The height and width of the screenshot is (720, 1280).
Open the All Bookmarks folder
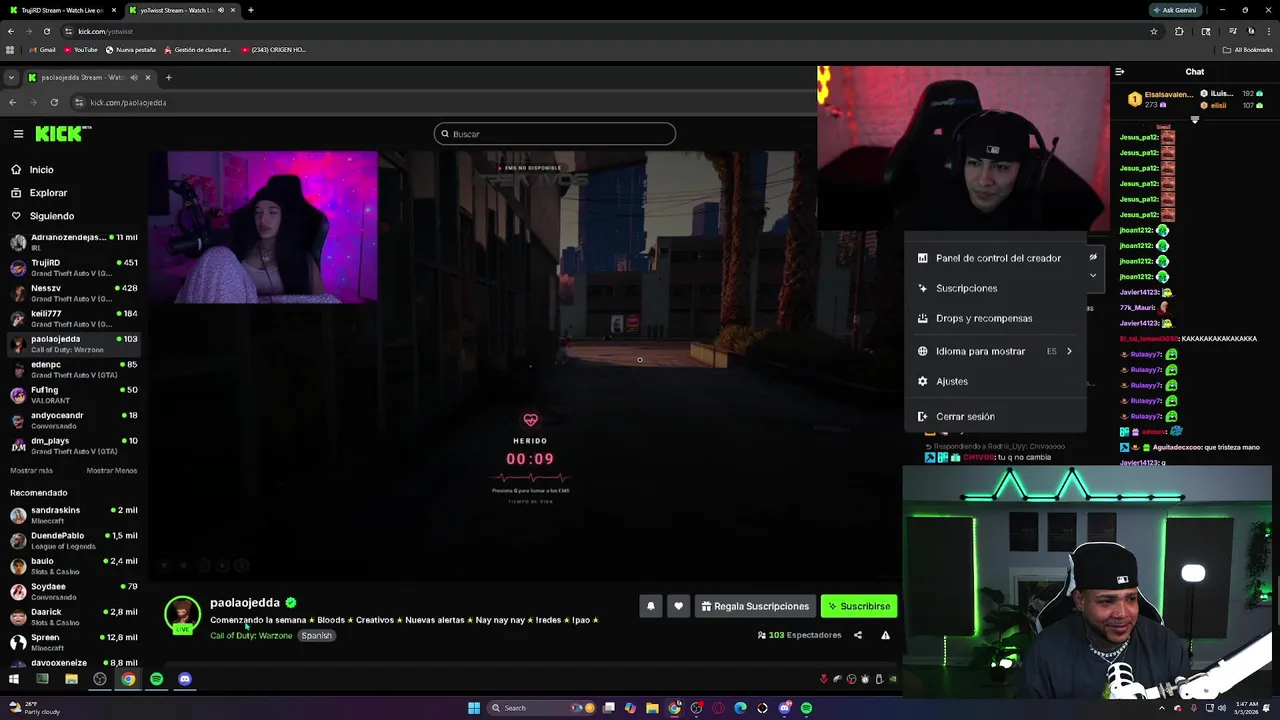pyautogui.click(x=1248, y=49)
